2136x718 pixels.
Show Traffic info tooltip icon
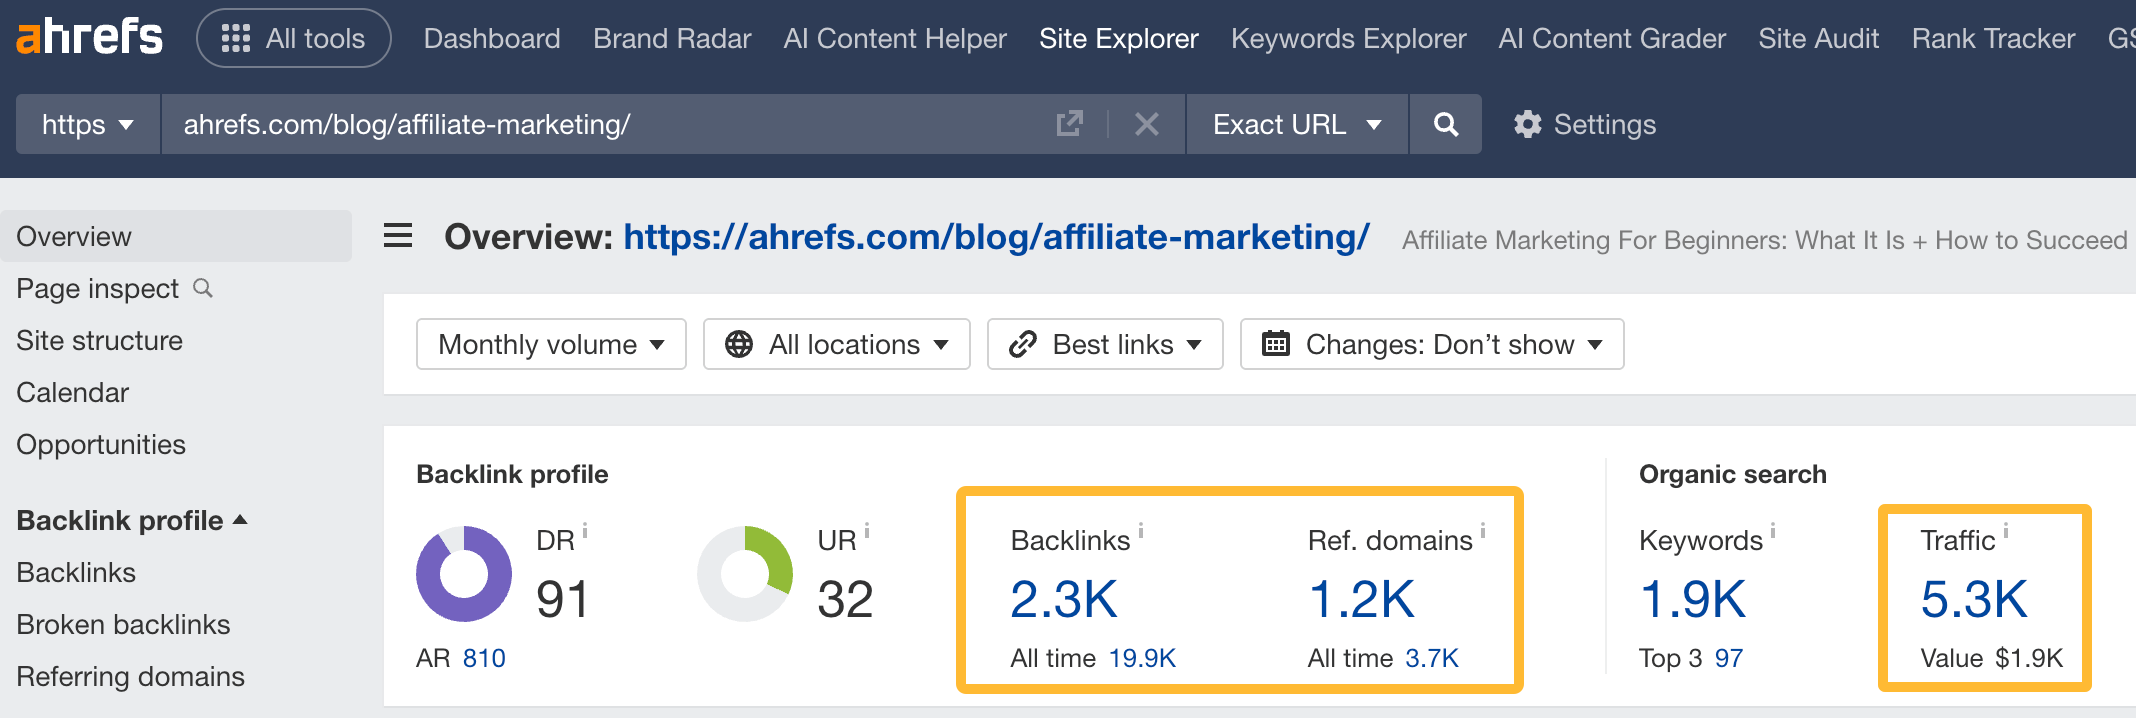[x=2006, y=531]
